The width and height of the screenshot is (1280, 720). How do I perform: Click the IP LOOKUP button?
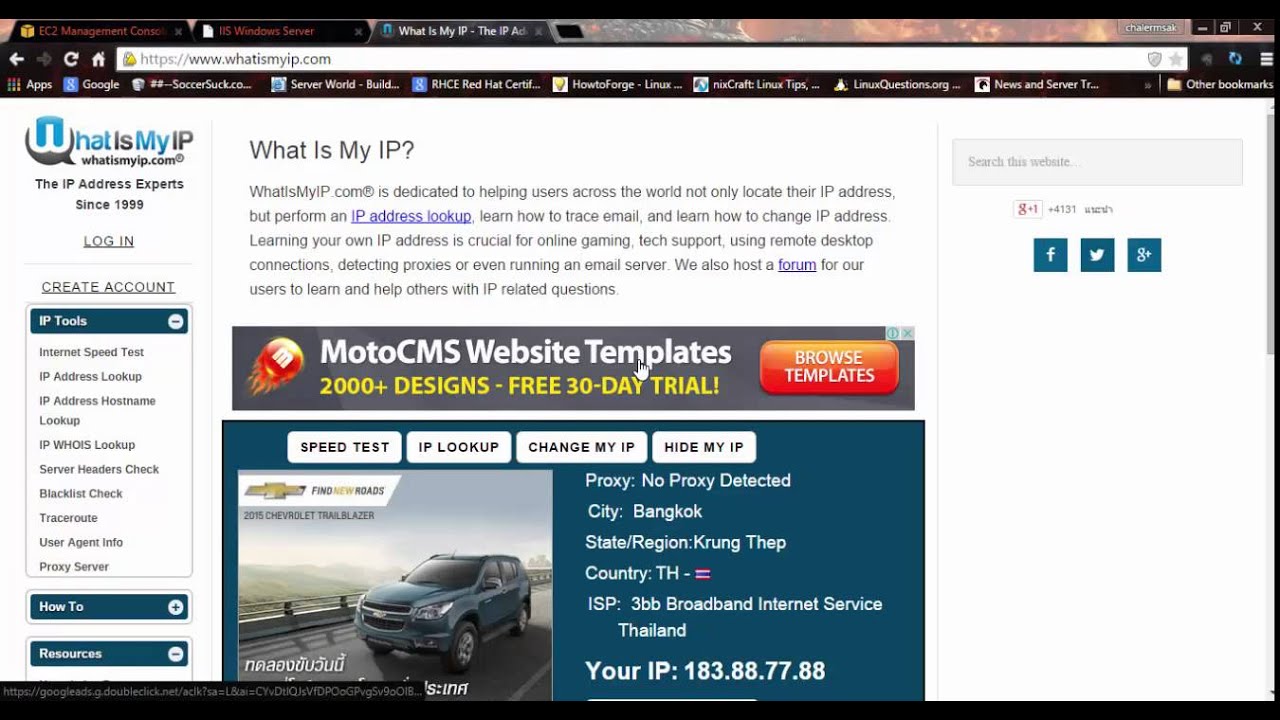[x=459, y=447]
